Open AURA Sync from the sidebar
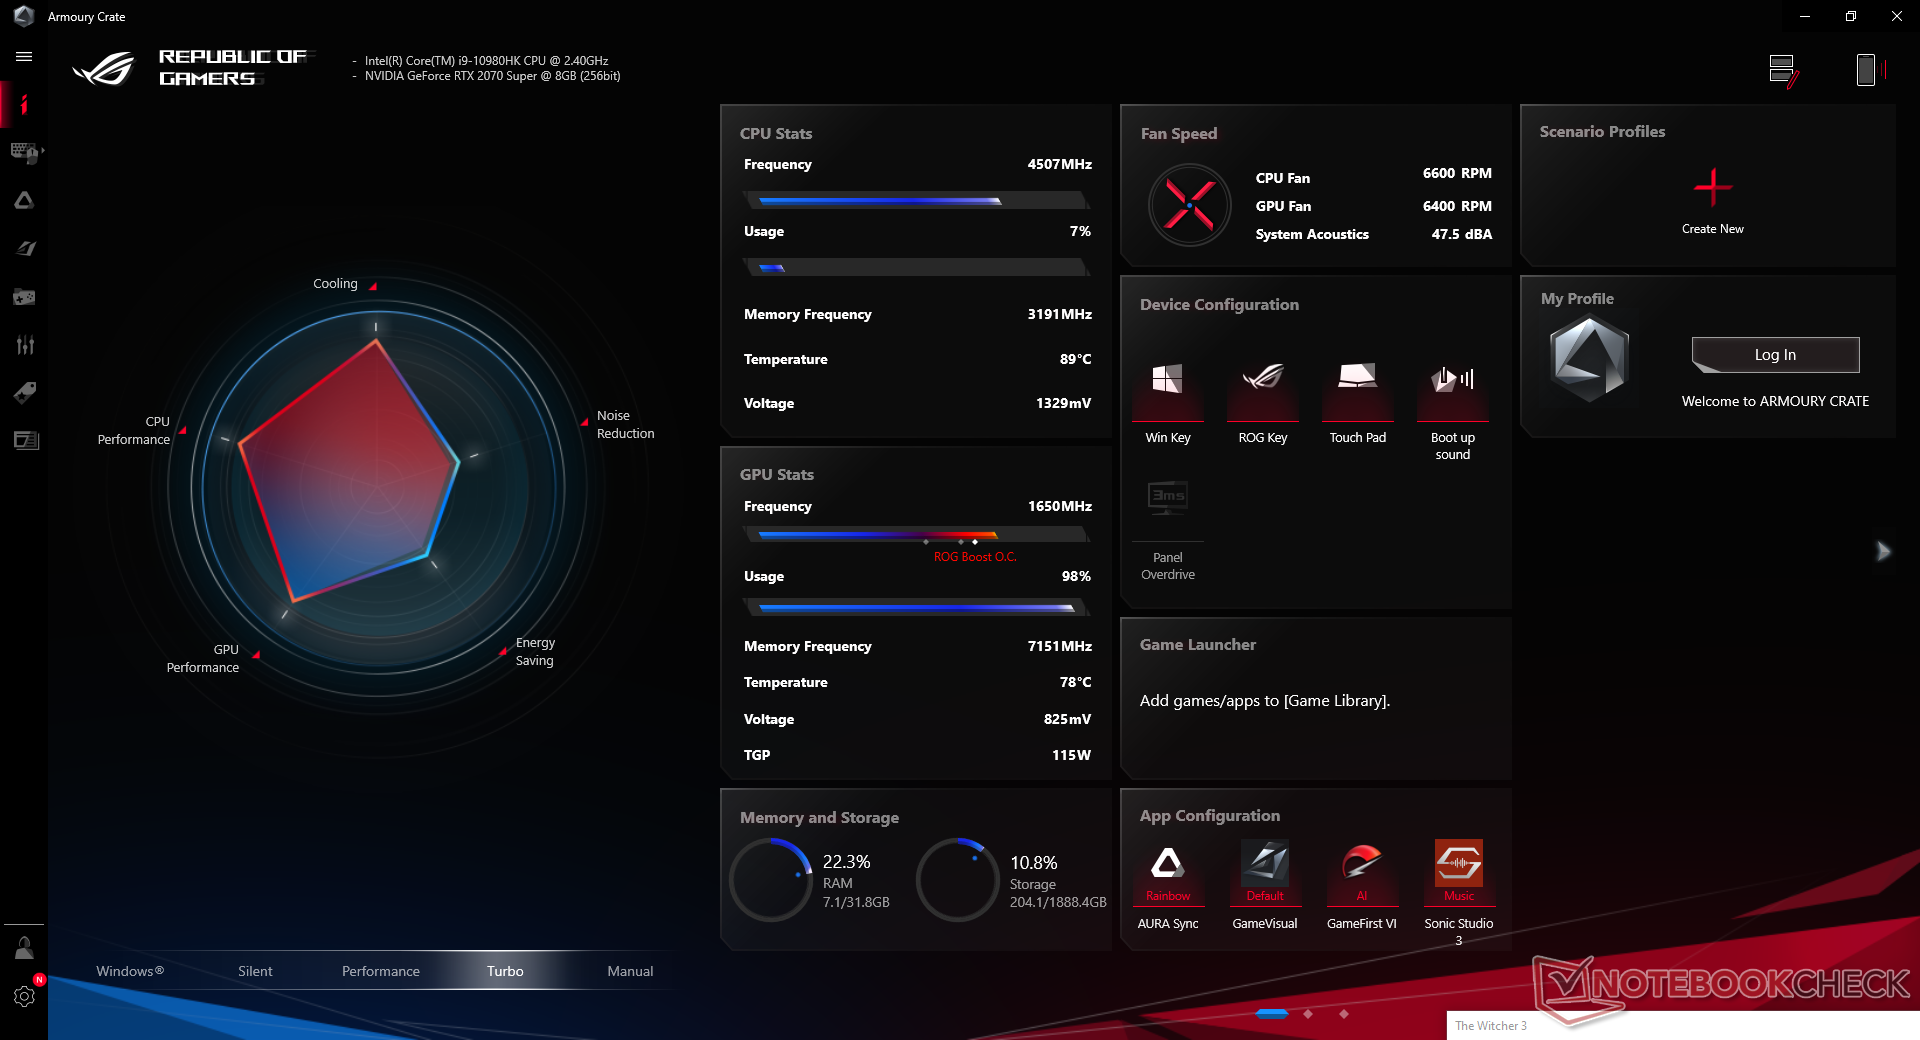This screenshot has width=1920, height=1040. pos(24,200)
